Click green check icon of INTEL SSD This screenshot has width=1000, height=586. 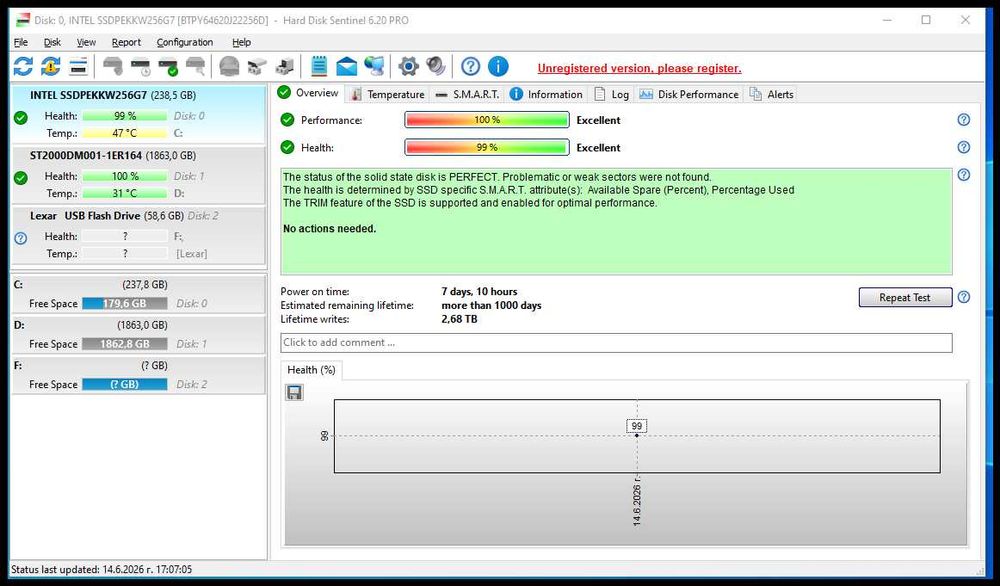(21, 118)
